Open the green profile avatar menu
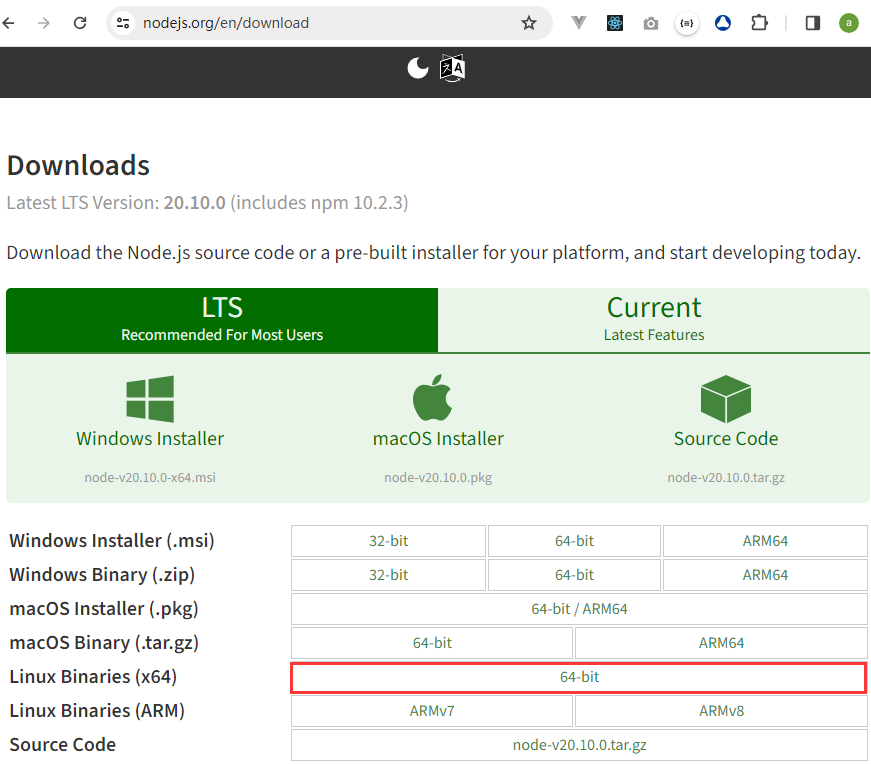Viewport: 871px width, 764px height. click(x=849, y=23)
